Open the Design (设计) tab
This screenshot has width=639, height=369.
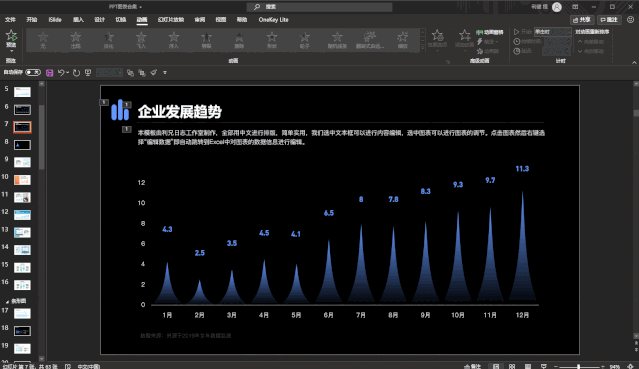coord(99,20)
